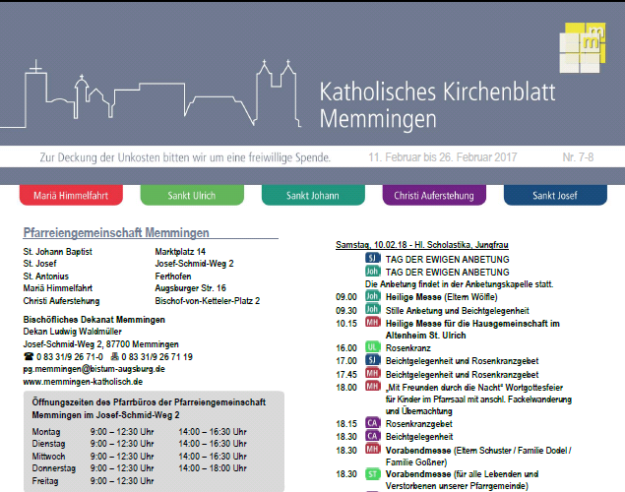Click Donnerstag afternoon hours 14:00 – 18:00 Uhr
625x492 pixels.
pyautogui.click(x=212, y=468)
